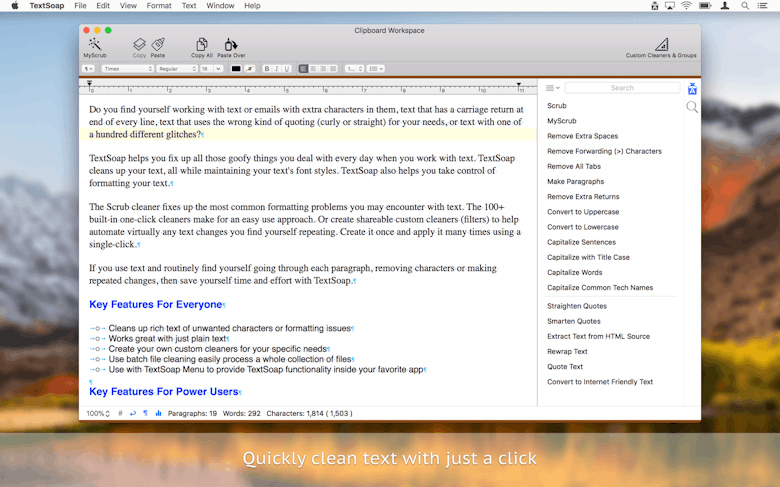Click the translate/language icon beside the search field
Image resolution: width=780 pixels, height=487 pixels.
[x=692, y=89]
